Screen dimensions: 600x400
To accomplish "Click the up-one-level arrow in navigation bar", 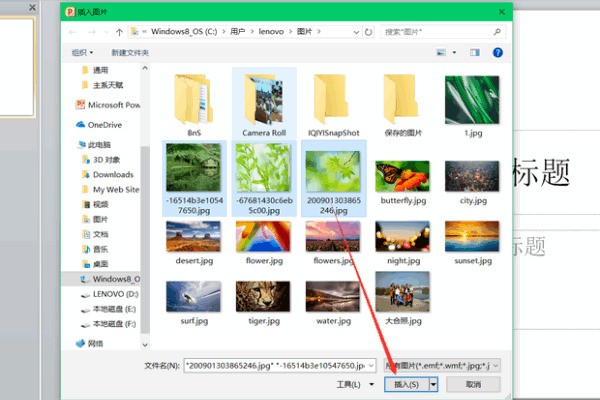I will point(120,31).
